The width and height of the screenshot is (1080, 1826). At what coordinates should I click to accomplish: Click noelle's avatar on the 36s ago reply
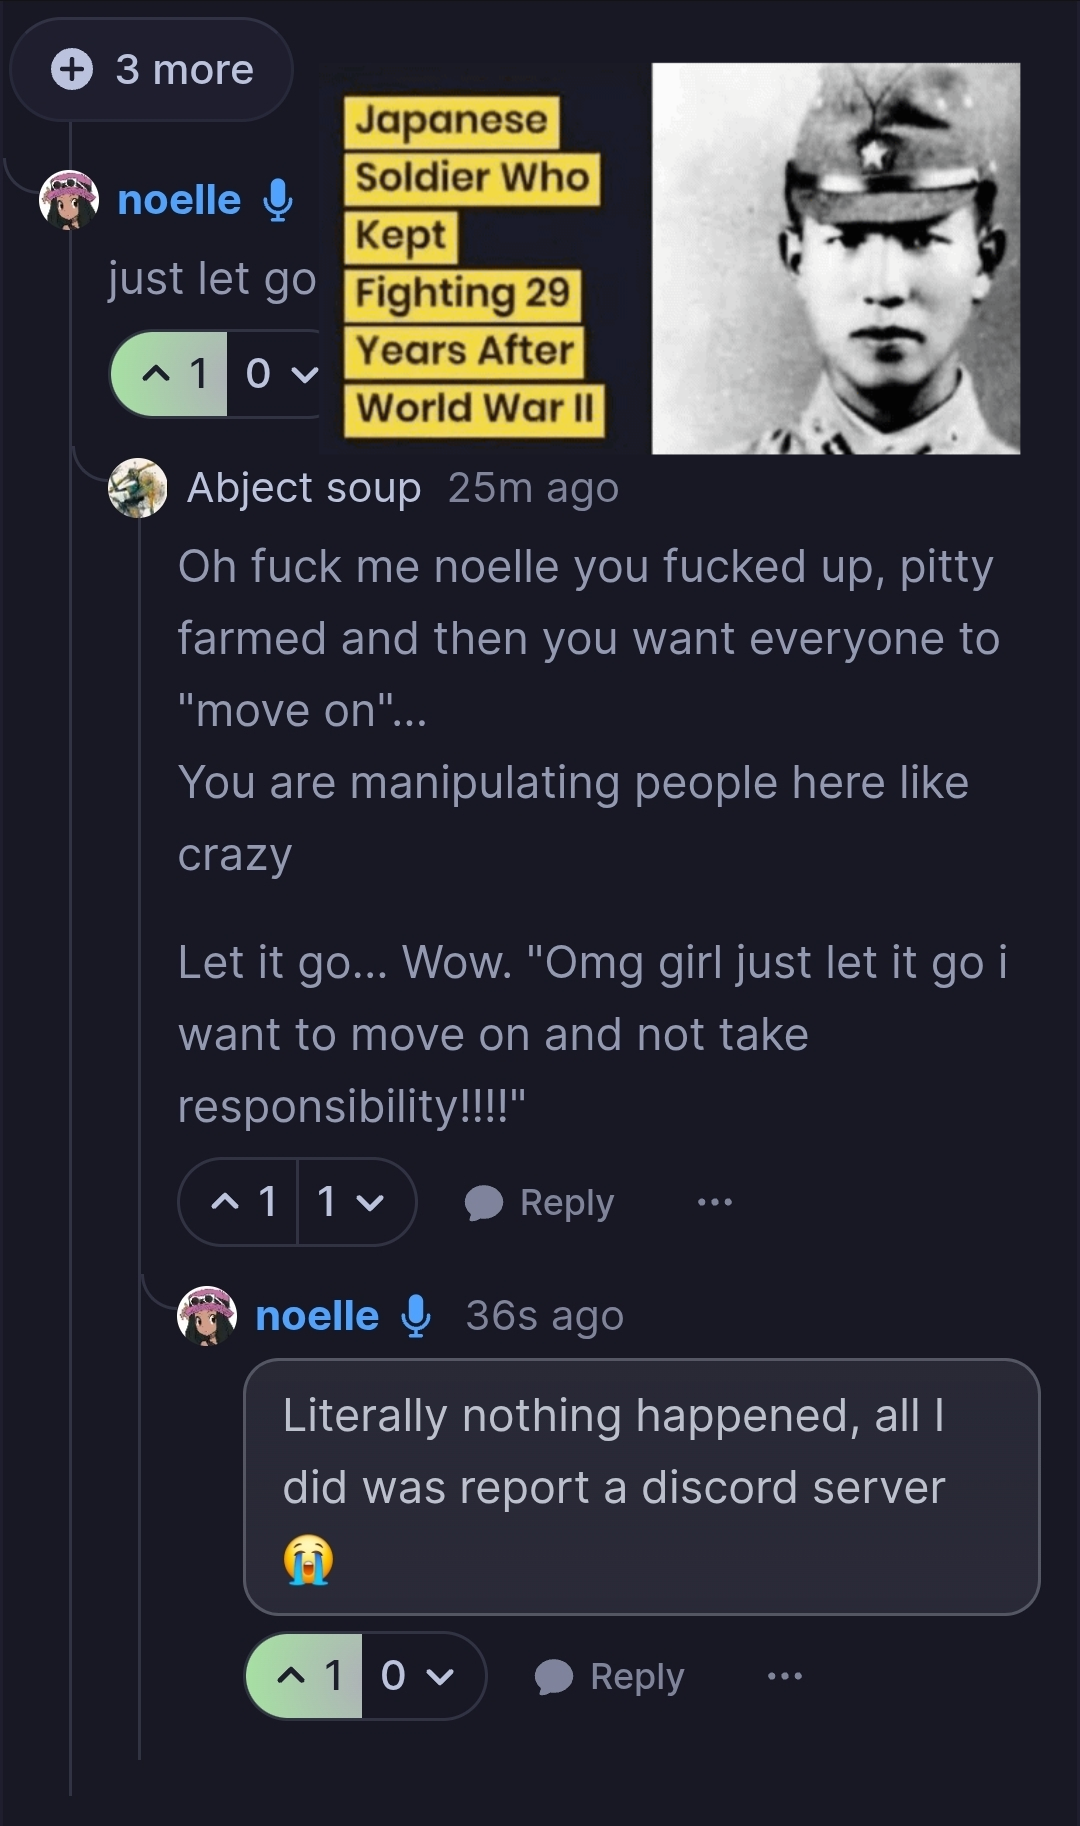[x=206, y=1316]
